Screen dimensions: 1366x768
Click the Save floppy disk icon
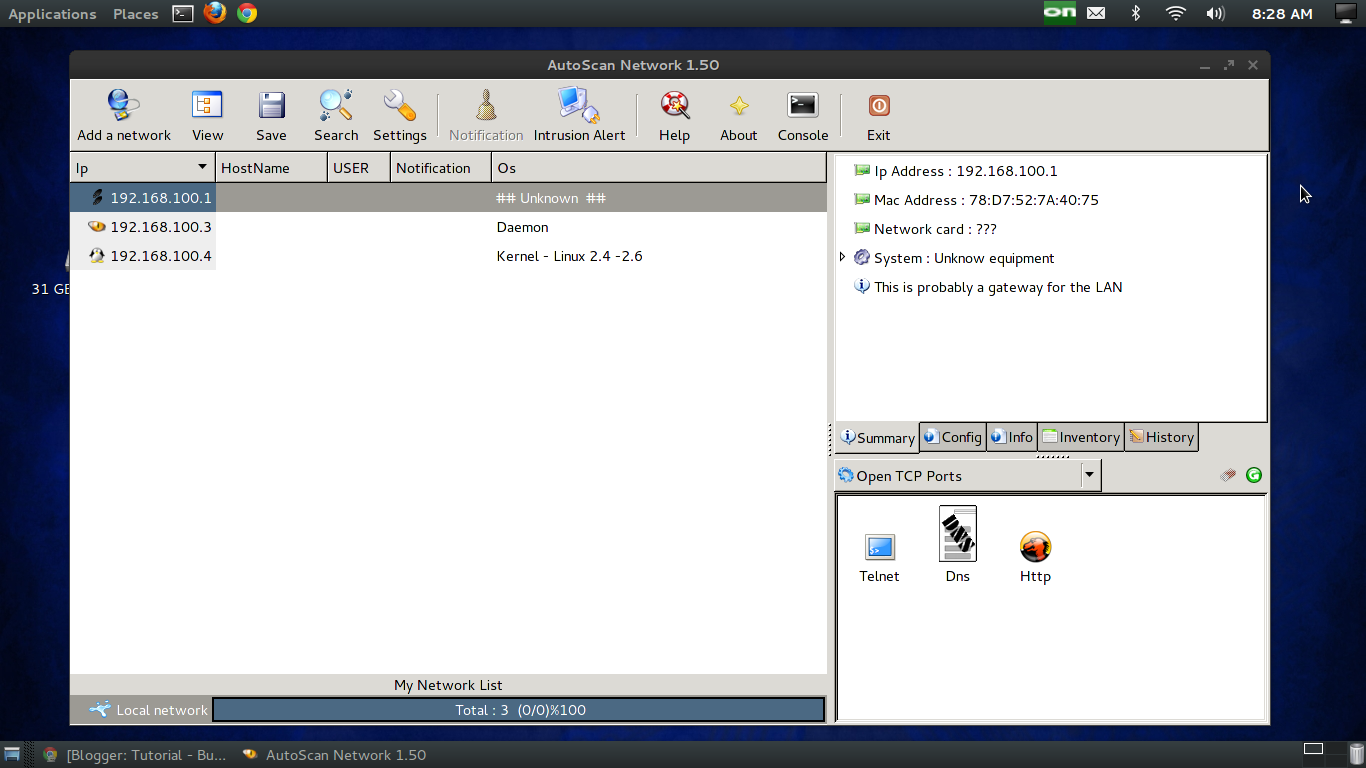(x=271, y=105)
